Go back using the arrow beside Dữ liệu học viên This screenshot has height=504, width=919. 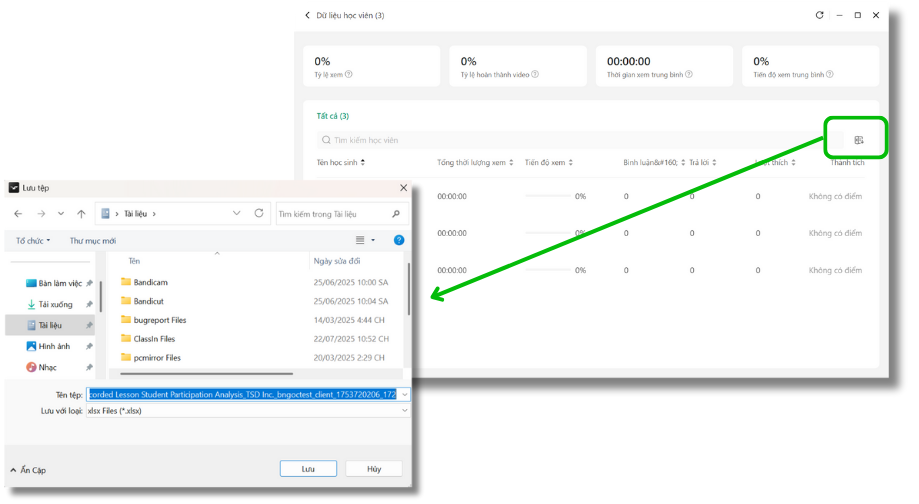tap(307, 16)
